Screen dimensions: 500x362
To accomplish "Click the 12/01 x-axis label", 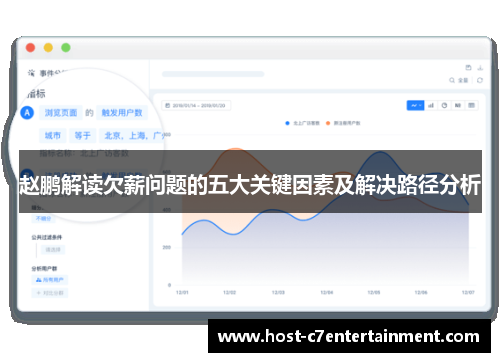I will [x=182, y=292].
